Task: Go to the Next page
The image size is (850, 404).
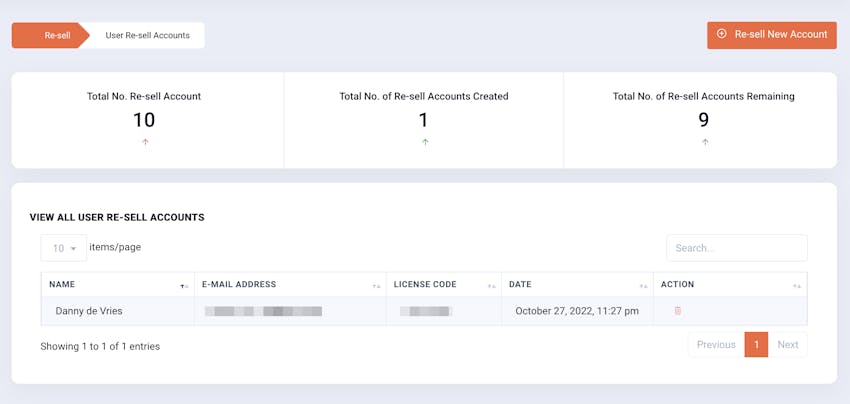Action: pyautogui.click(x=788, y=345)
